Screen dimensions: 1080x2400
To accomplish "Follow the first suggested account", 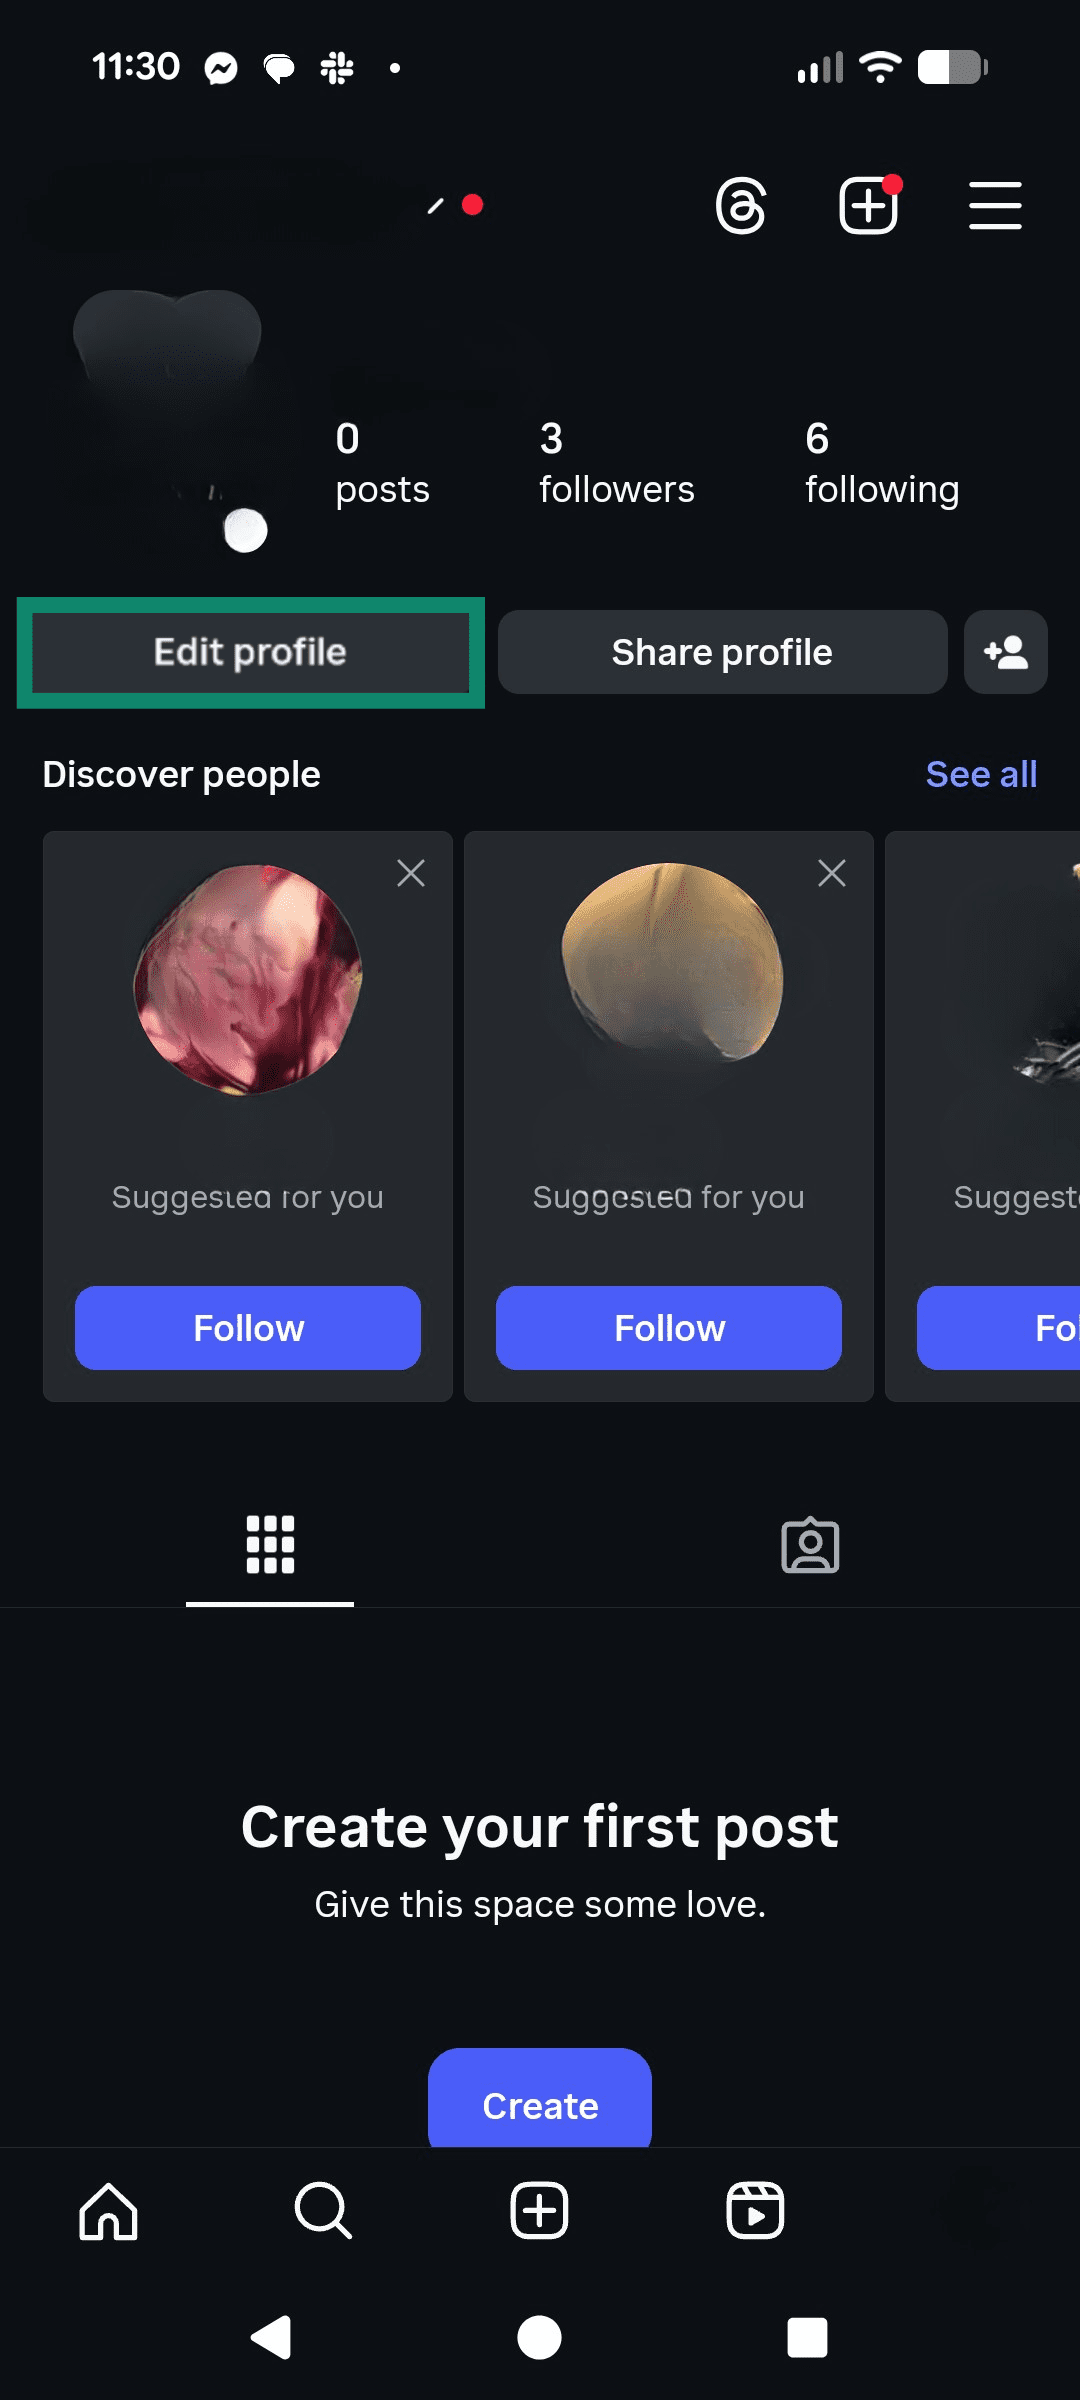I will (x=247, y=1328).
